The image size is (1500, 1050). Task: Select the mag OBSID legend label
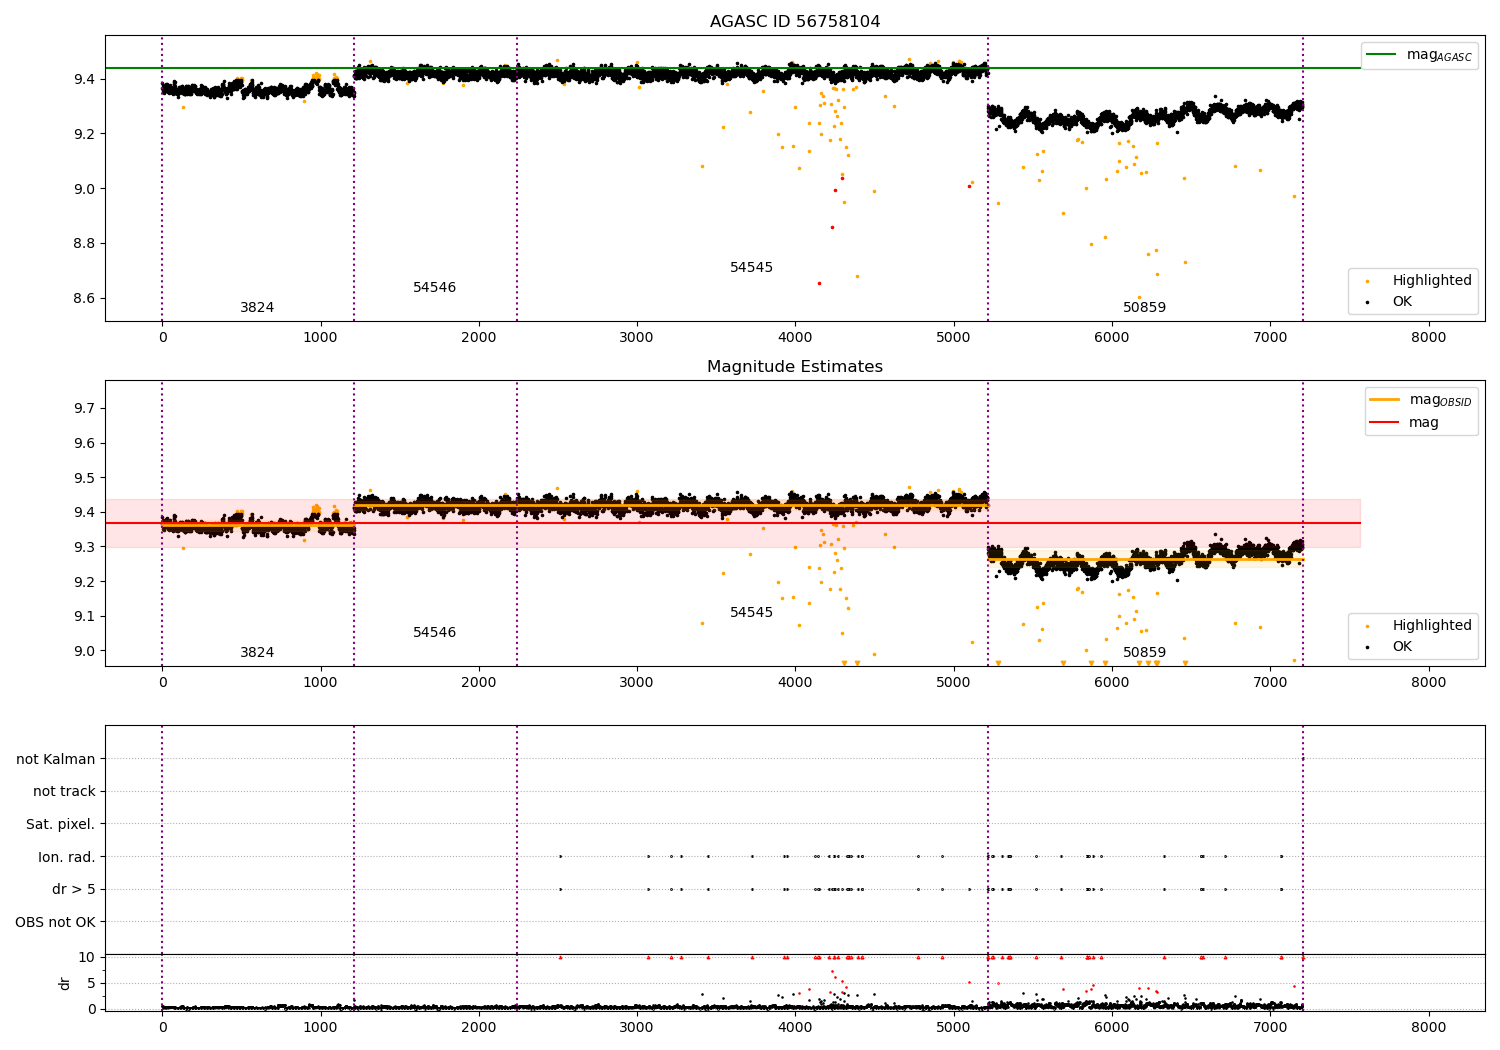point(1441,400)
